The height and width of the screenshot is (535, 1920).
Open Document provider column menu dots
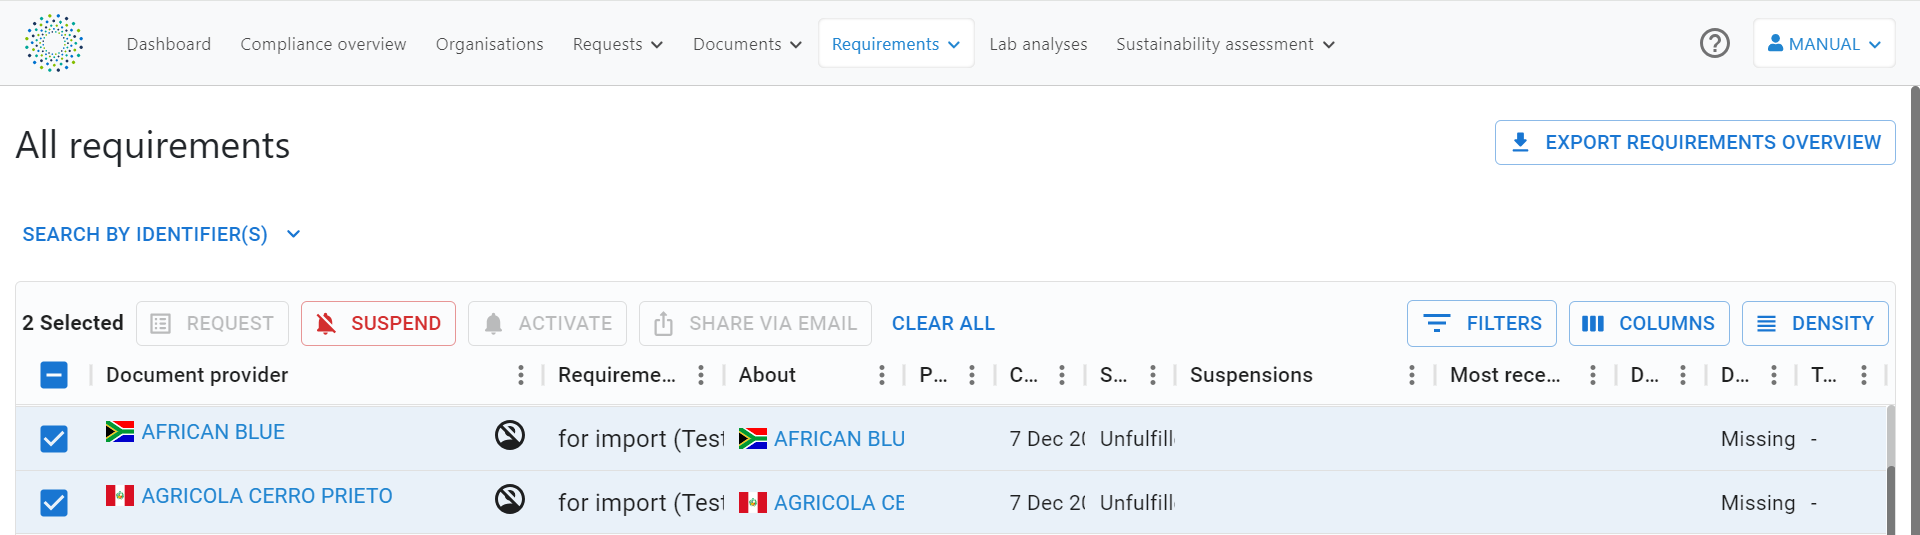pos(521,375)
